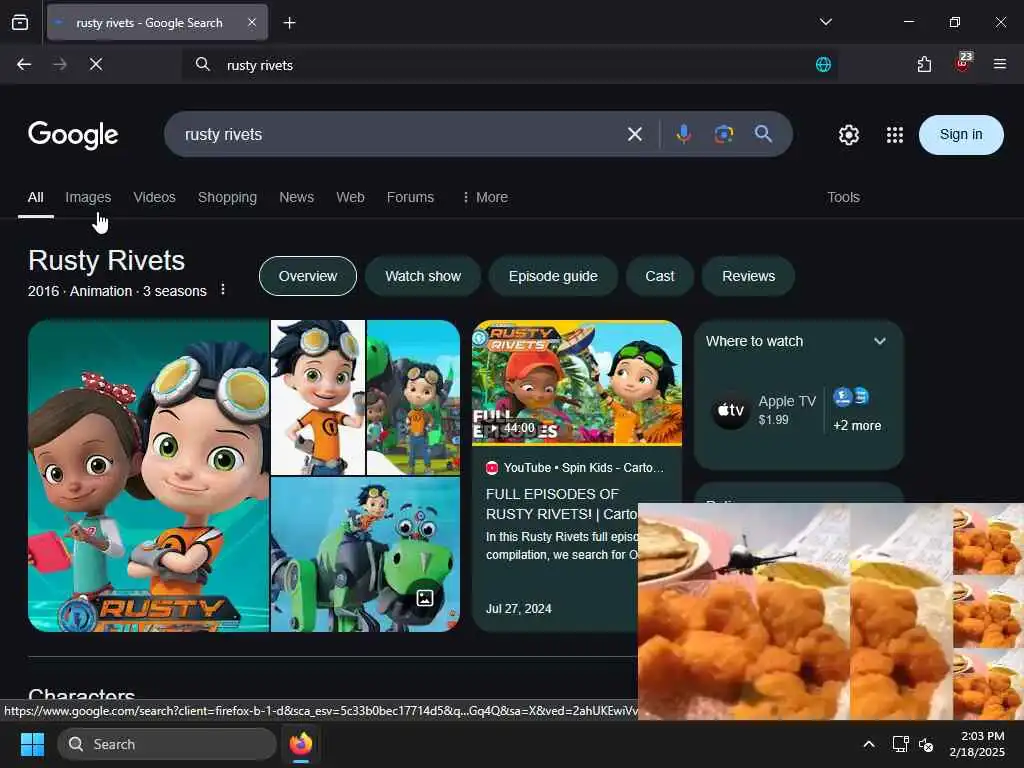The image size is (1024, 768).
Task: Open the more images gallery icon
Action: pyautogui.click(x=425, y=598)
